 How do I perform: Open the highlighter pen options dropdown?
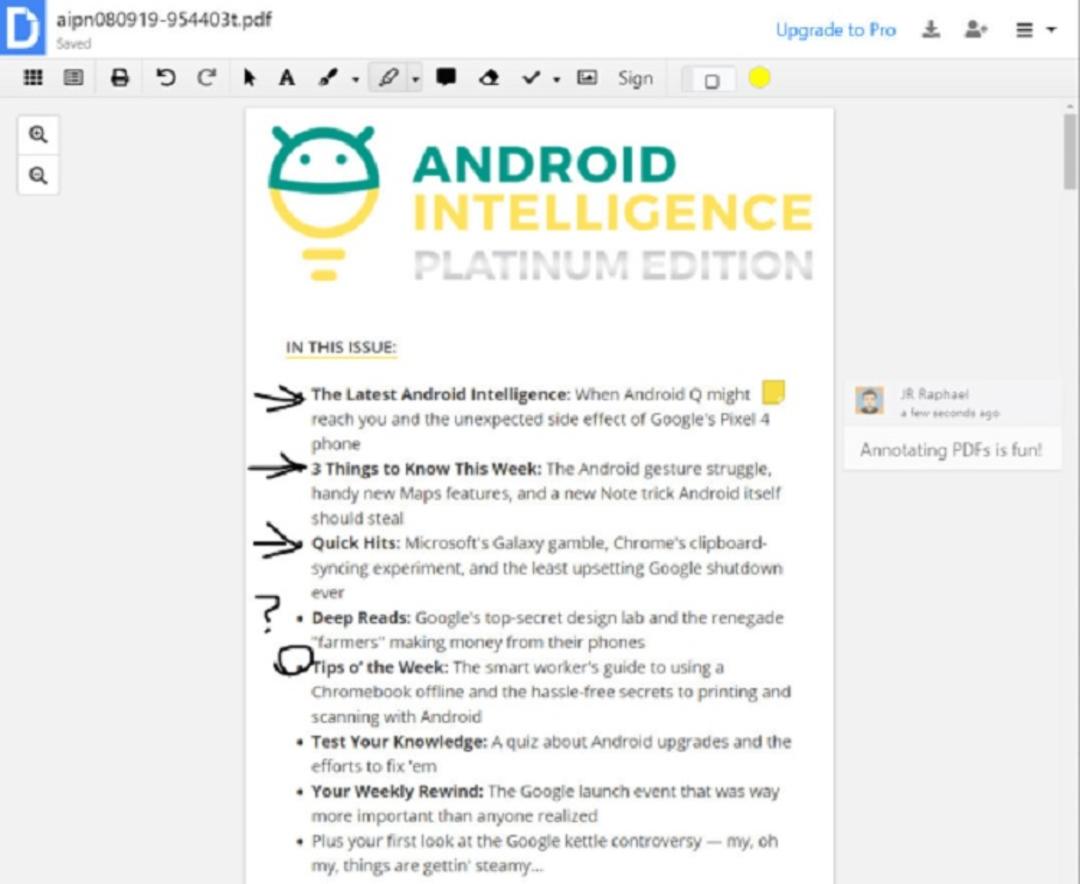(415, 79)
